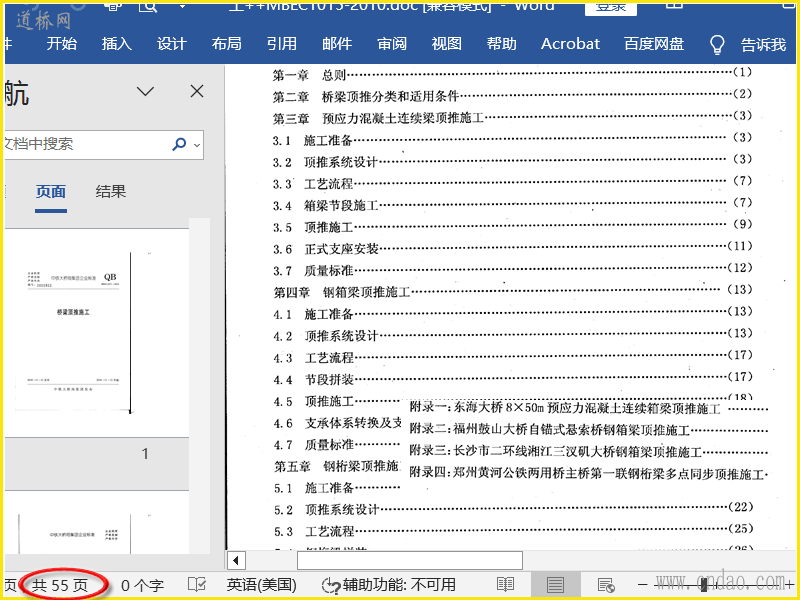This screenshot has width=800, height=600.
Task: Click the accessibility checker status
Action: pos(388,584)
